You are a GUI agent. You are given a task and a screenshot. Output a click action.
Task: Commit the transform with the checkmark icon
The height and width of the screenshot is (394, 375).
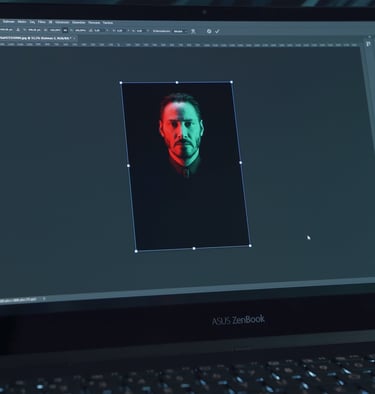coord(217,31)
